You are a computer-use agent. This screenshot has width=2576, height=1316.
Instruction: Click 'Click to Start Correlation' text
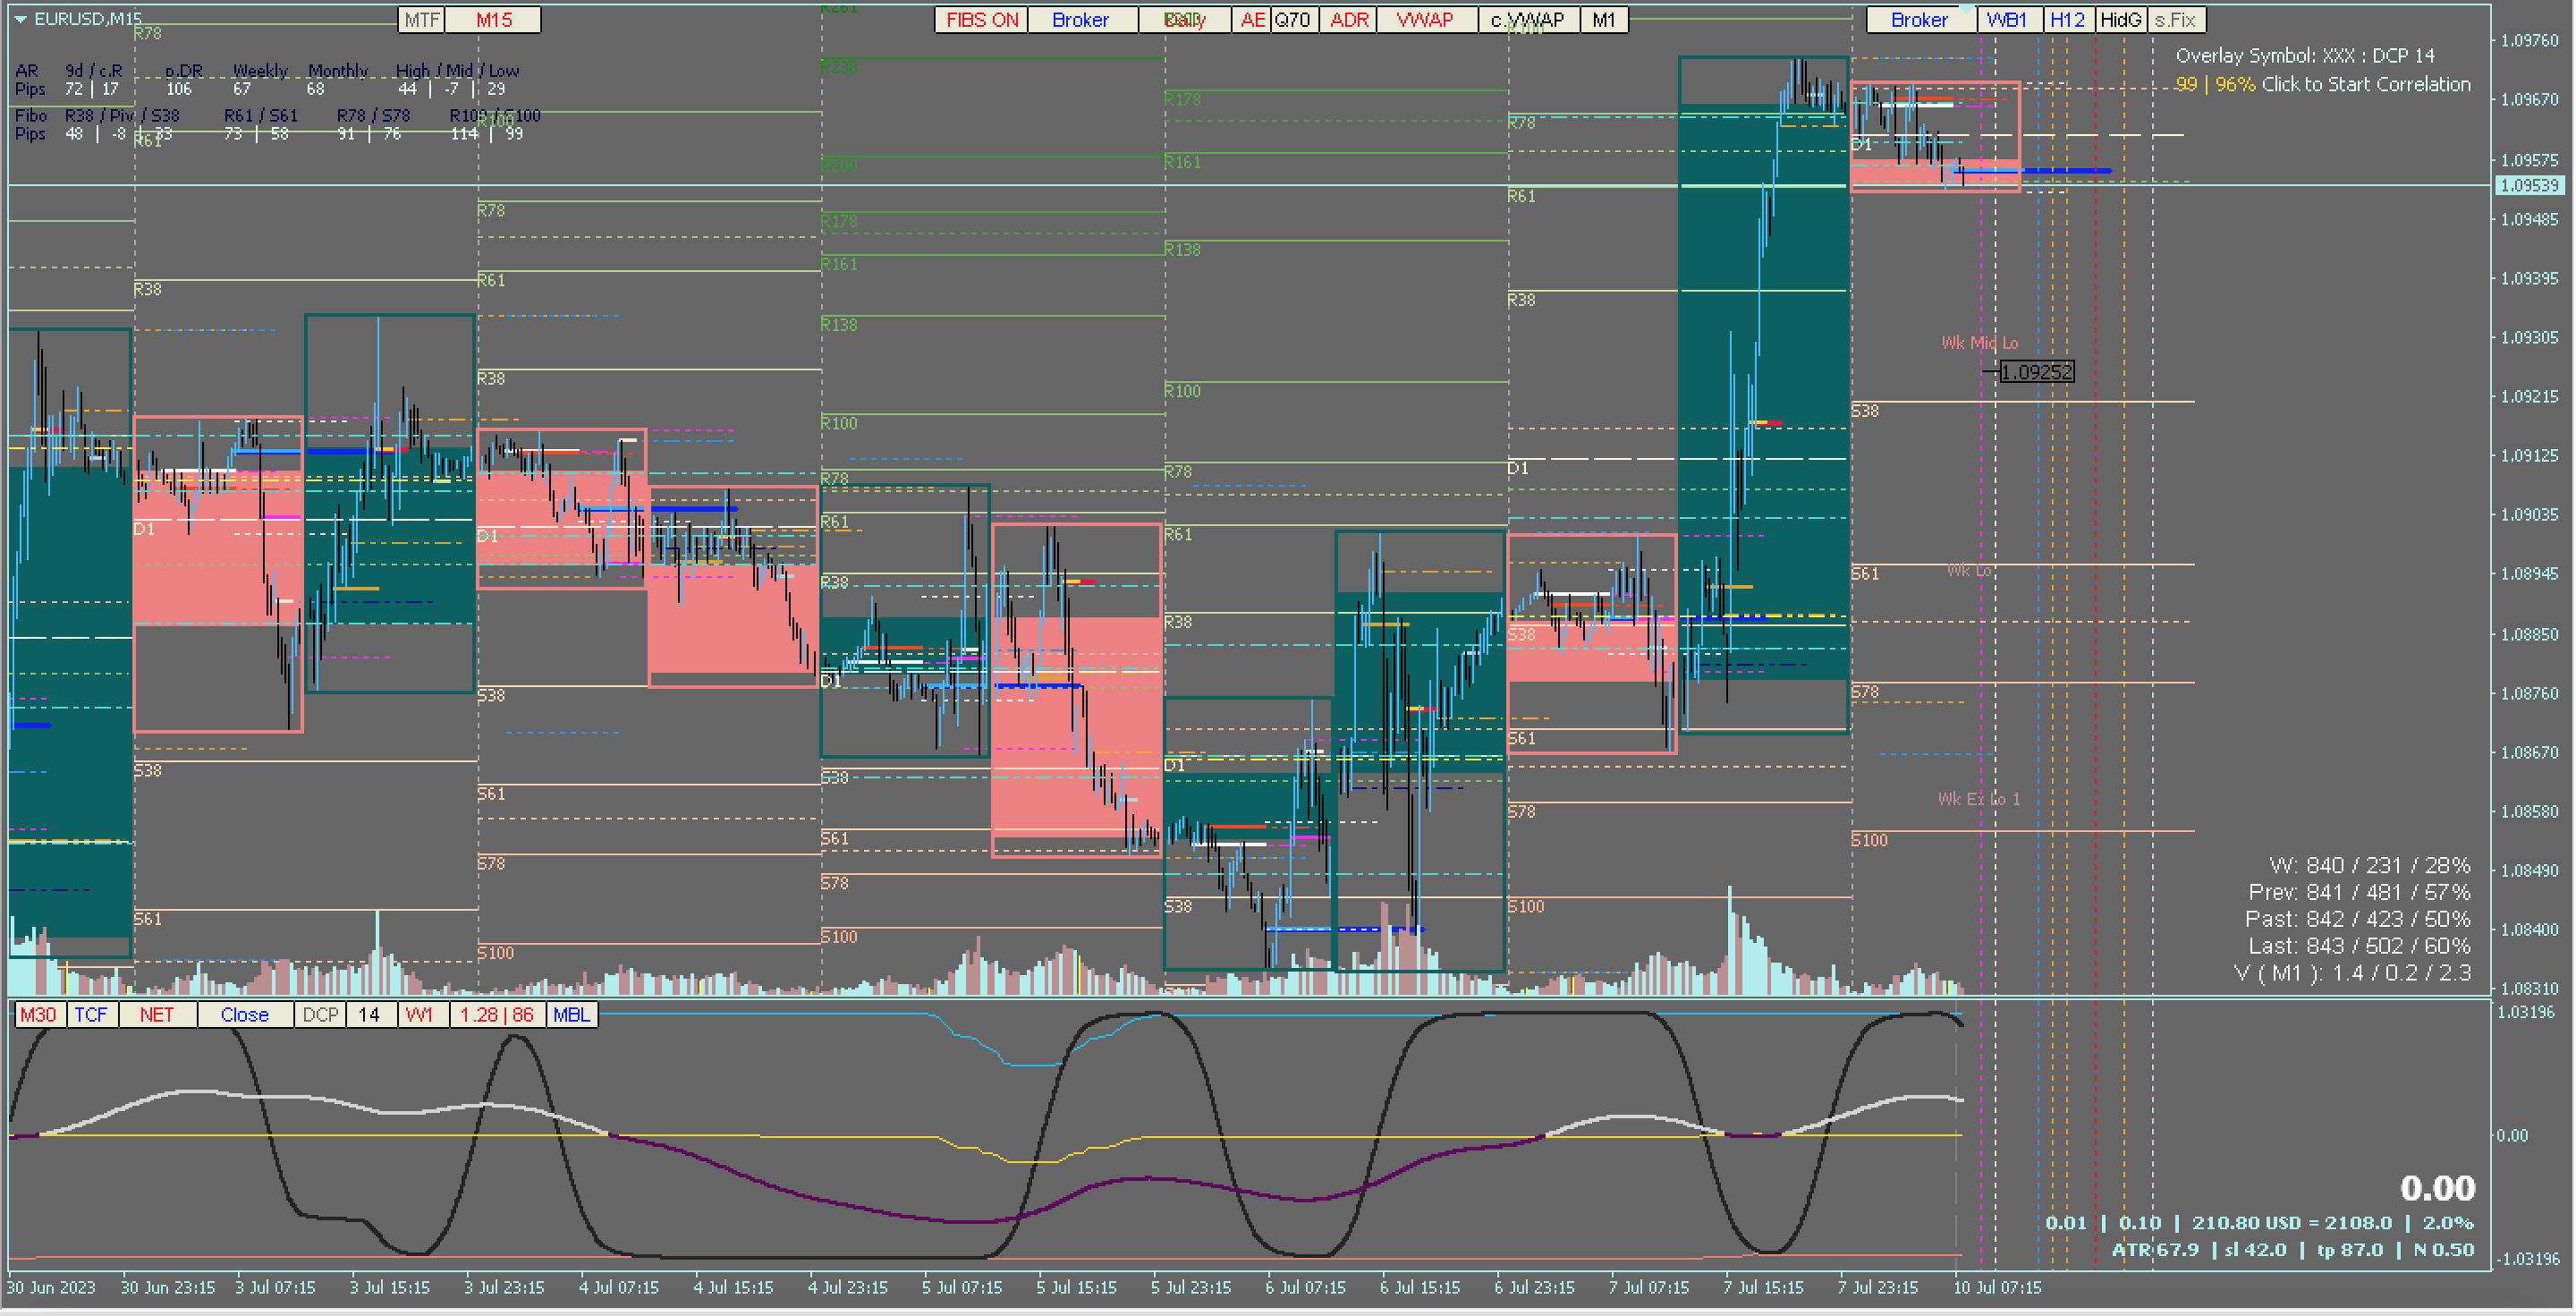pyautogui.click(x=2365, y=84)
